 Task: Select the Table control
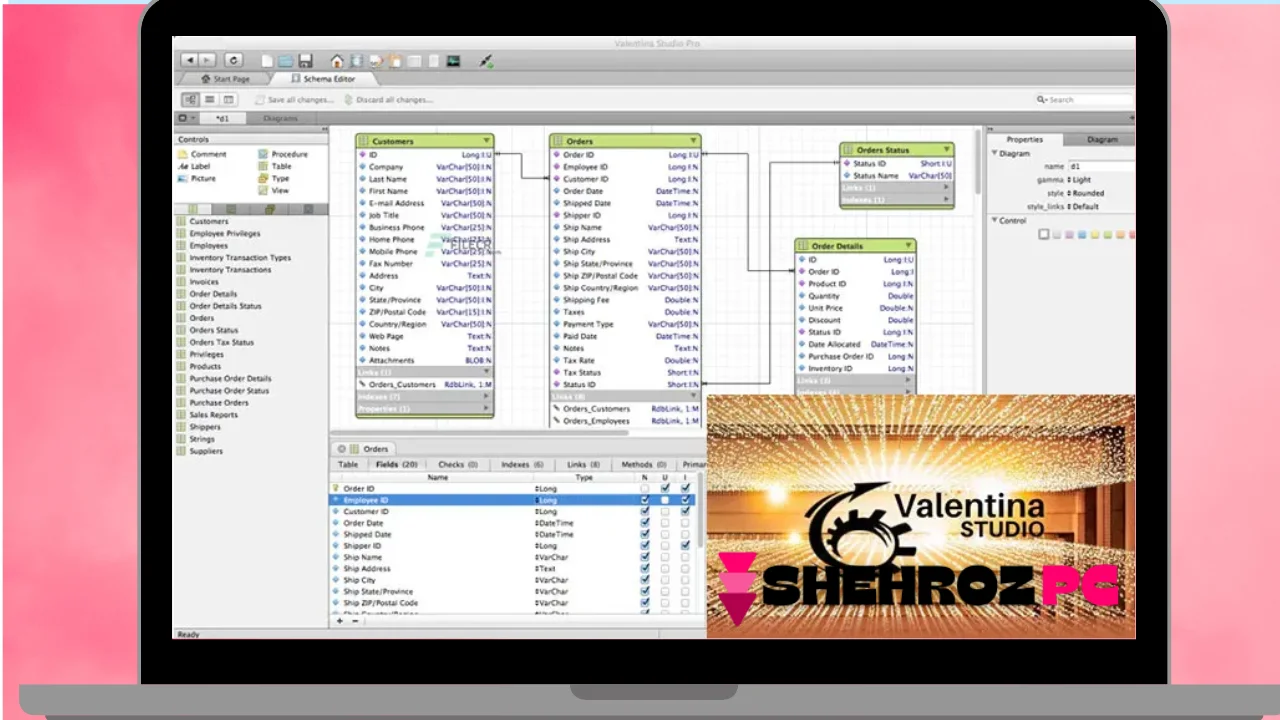click(275, 166)
